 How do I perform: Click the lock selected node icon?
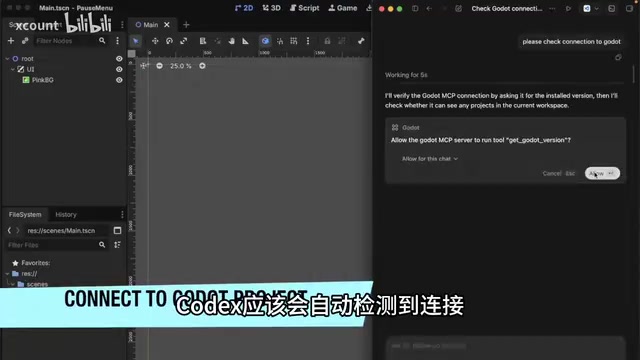(x=327, y=41)
